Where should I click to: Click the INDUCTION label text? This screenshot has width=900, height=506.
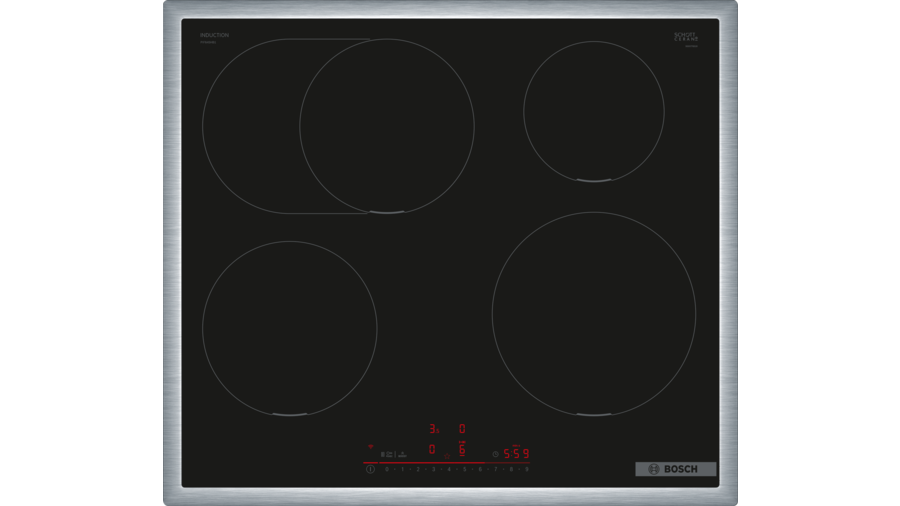tap(214, 35)
